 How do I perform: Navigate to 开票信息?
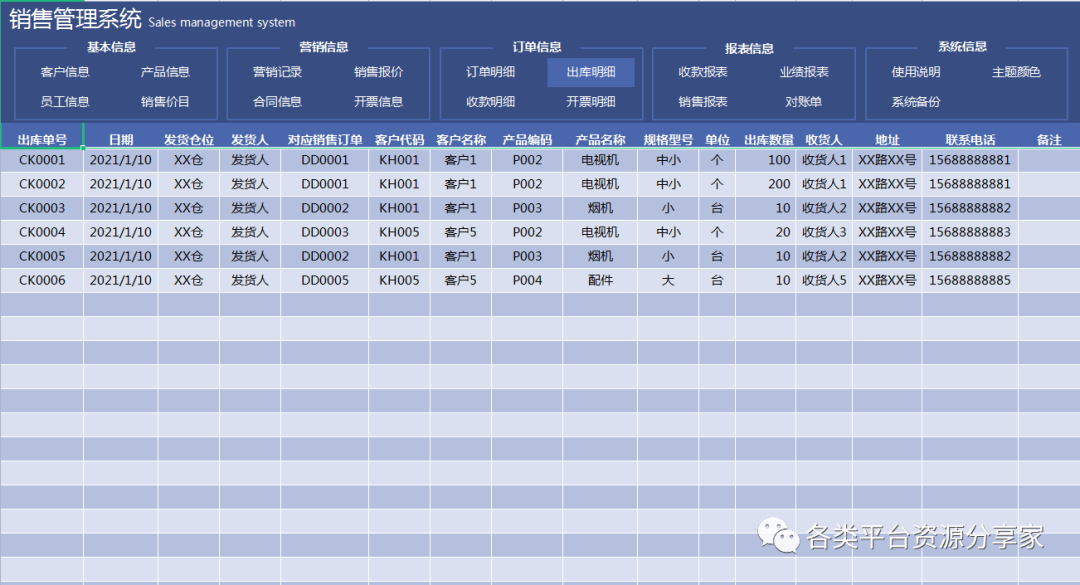(x=378, y=101)
